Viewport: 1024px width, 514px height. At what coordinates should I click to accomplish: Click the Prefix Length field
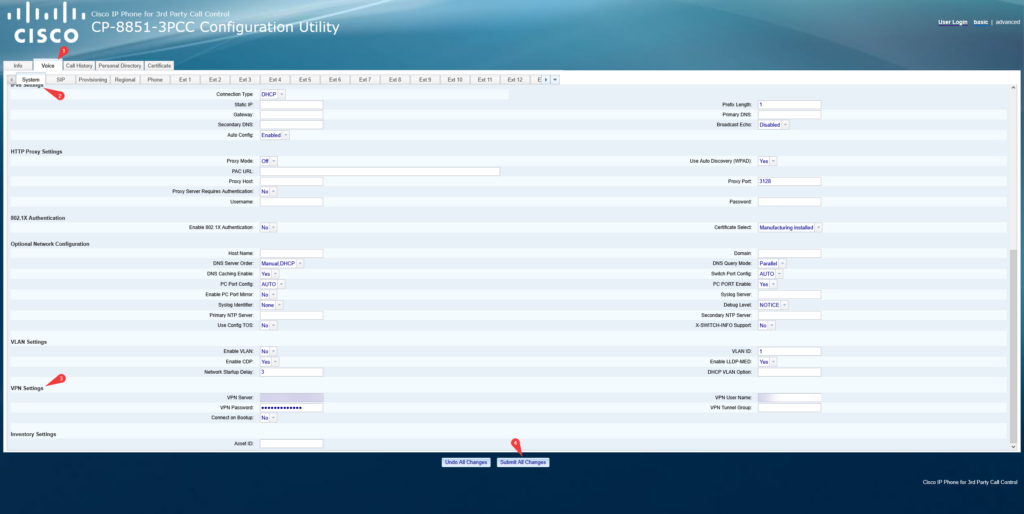[x=790, y=104]
